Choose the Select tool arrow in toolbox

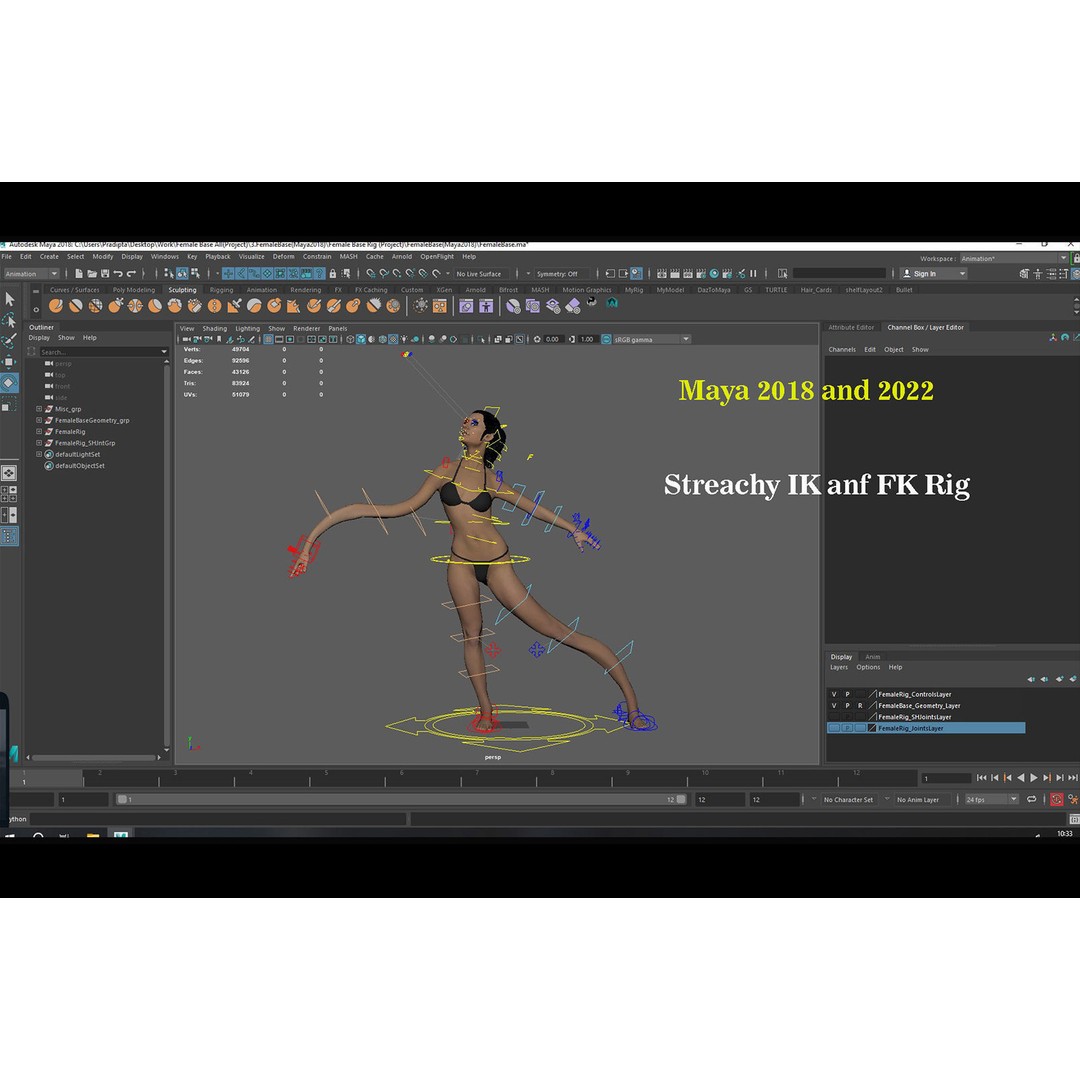[x=10, y=299]
